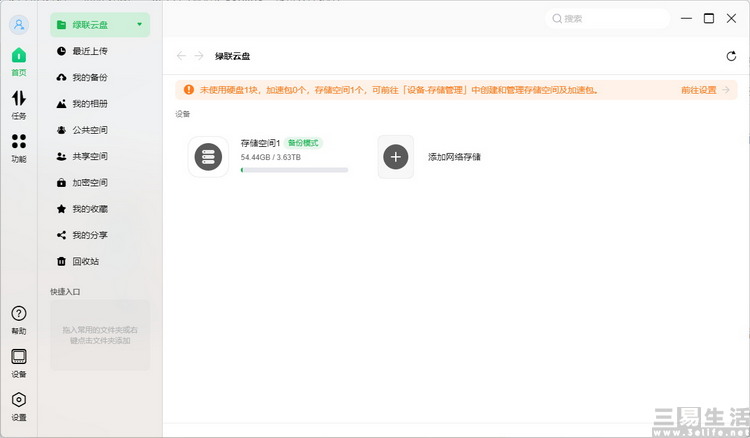Image resolution: width=750 pixels, height=438 pixels.
Task: Open the 任务 transfer tasks section
Action: [19, 105]
